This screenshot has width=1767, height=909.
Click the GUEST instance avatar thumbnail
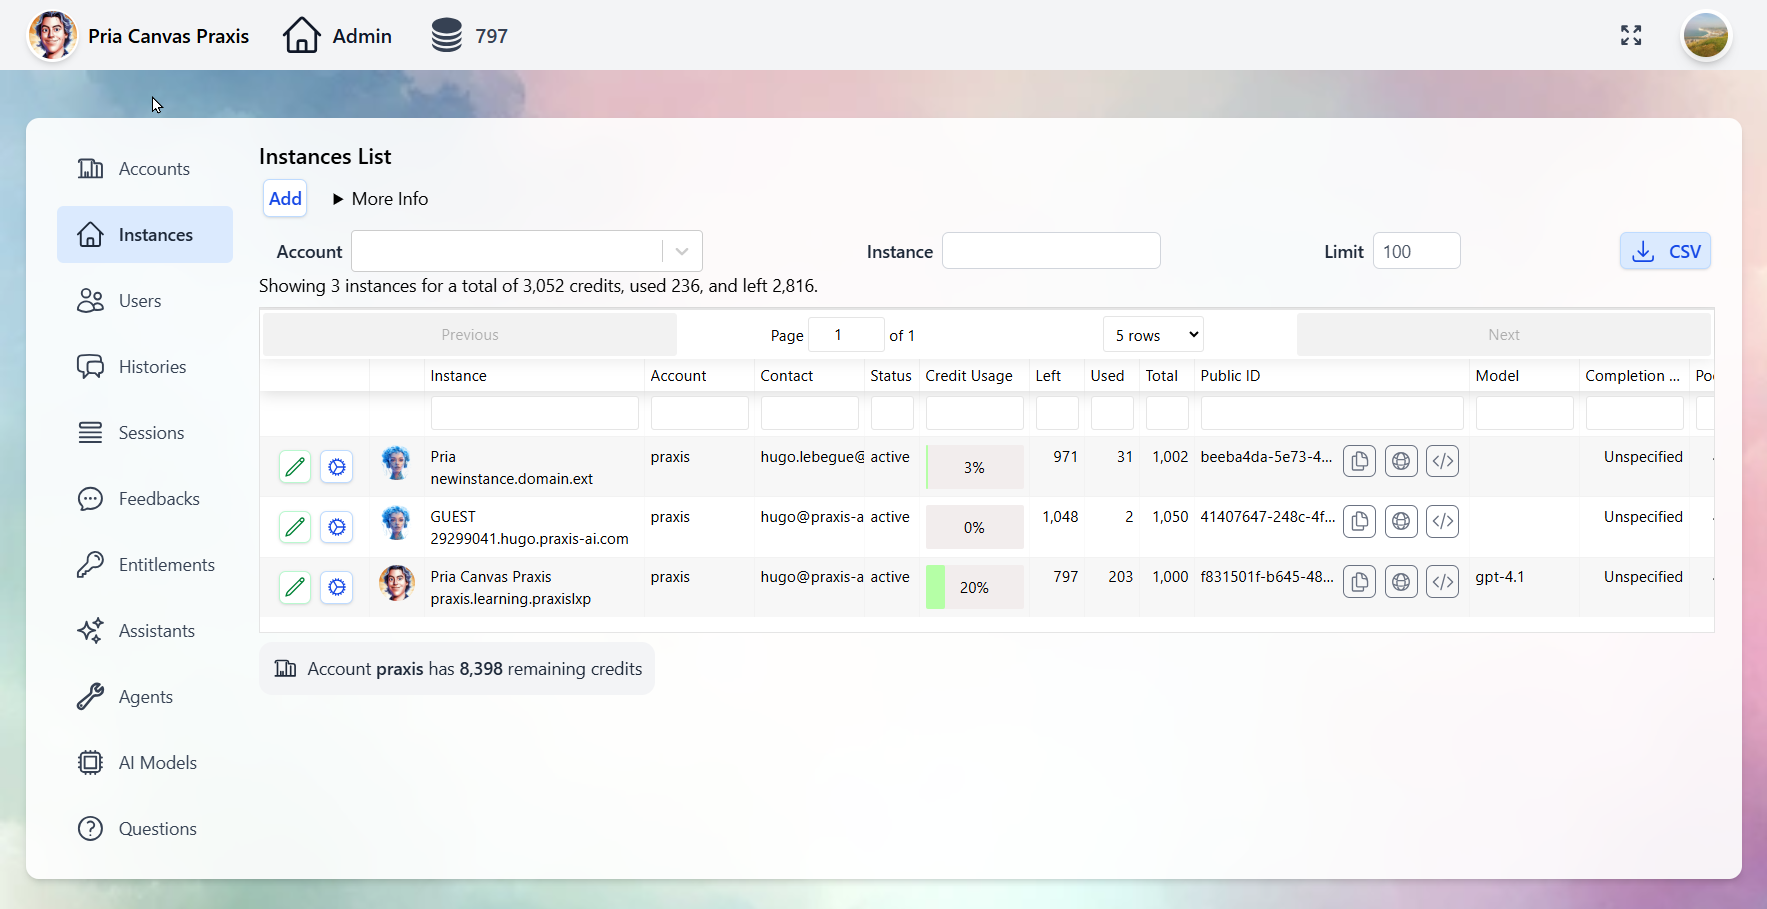pyautogui.click(x=396, y=523)
